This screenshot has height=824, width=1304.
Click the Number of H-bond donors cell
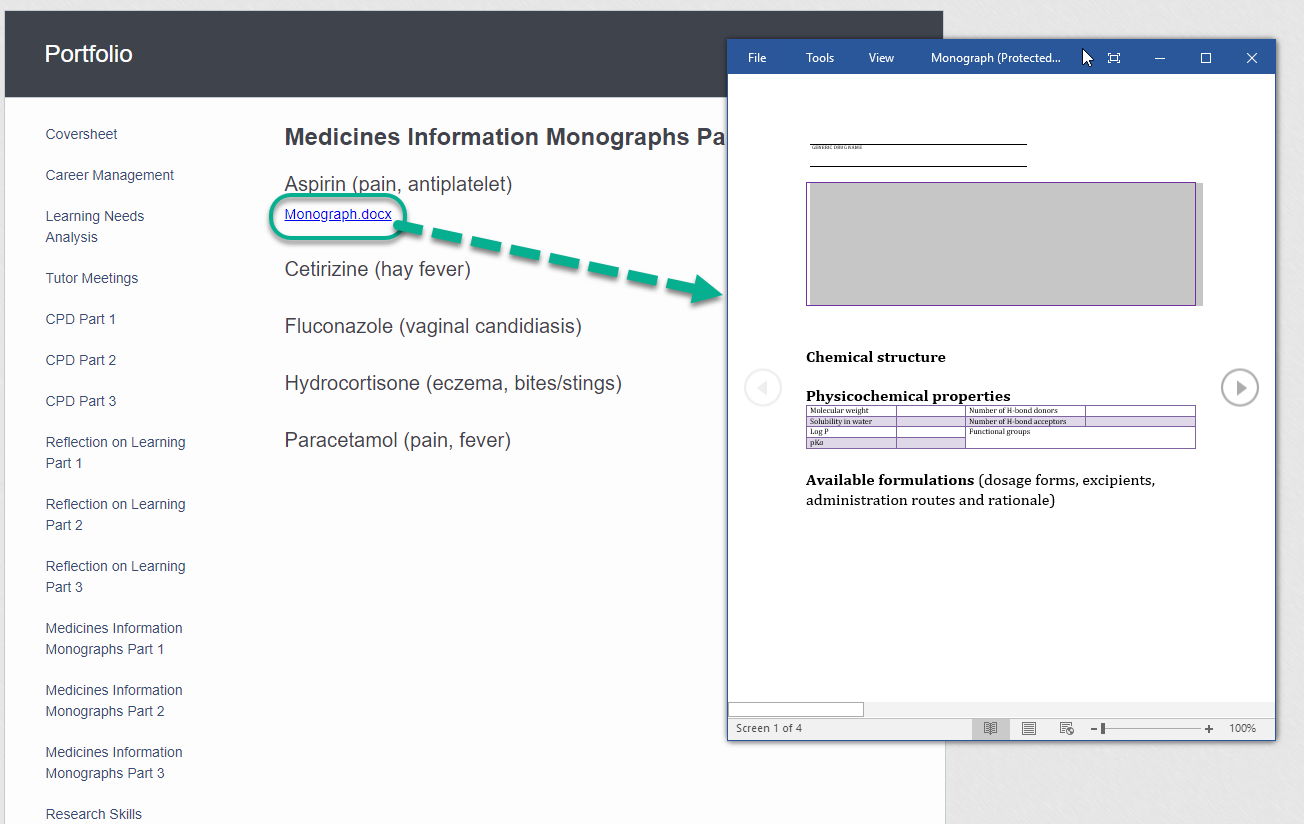point(1025,411)
